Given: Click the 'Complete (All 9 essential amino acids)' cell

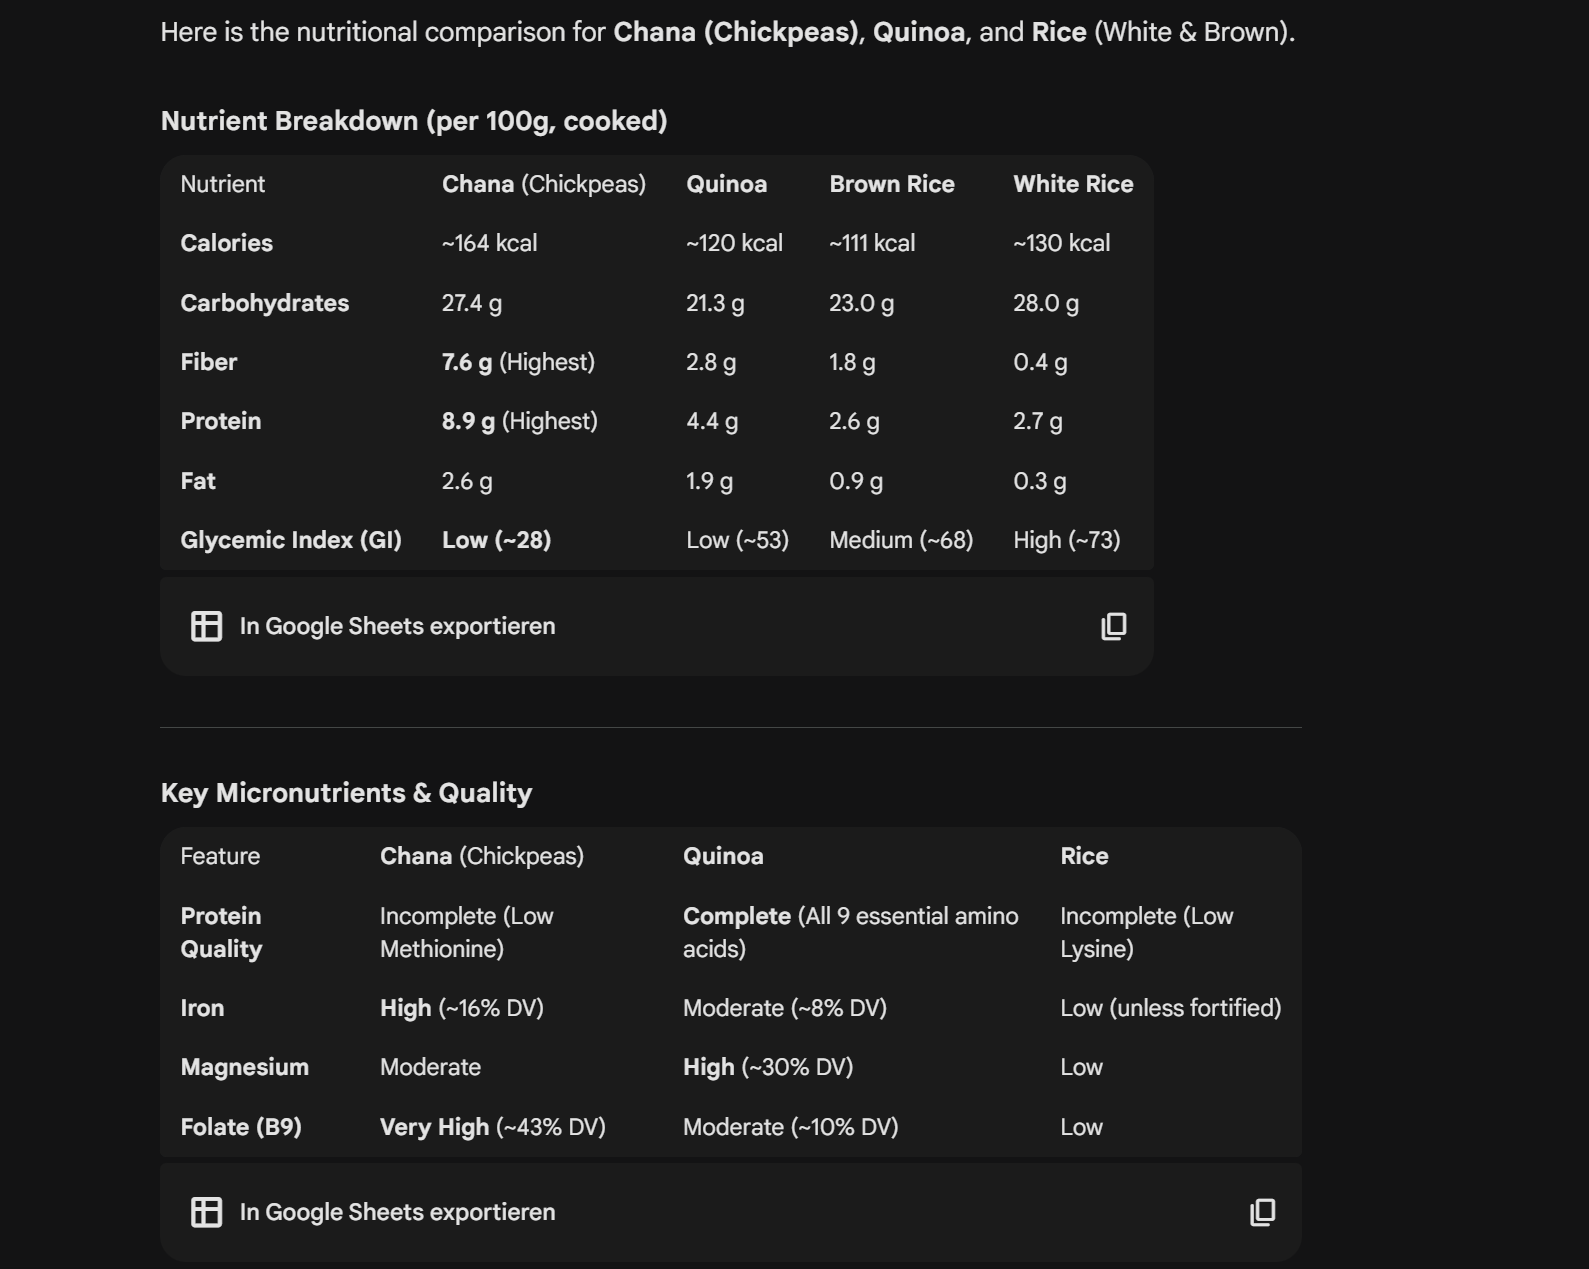Looking at the screenshot, I should [850, 932].
